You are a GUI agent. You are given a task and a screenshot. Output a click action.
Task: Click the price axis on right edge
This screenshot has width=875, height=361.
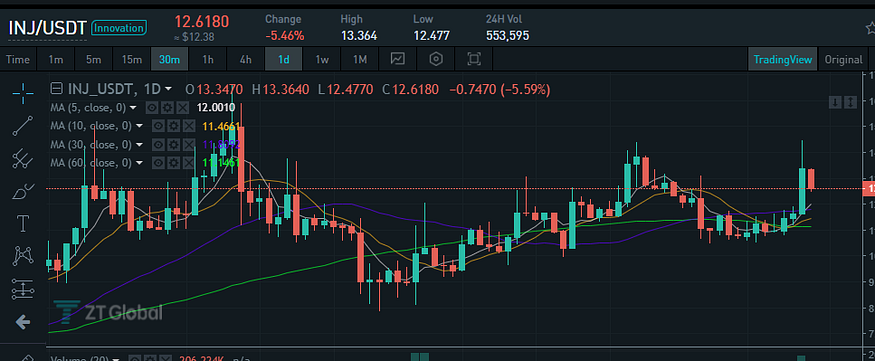click(x=868, y=209)
